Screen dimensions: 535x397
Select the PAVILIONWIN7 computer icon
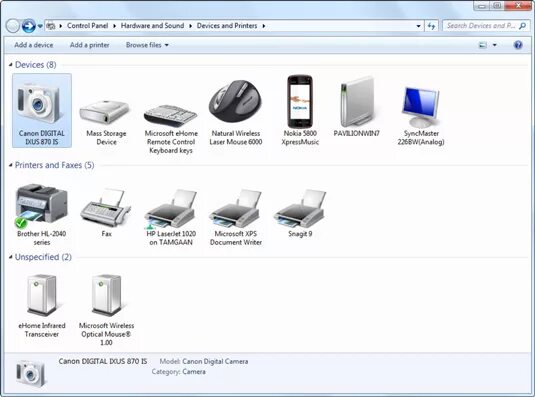tap(356, 106)
